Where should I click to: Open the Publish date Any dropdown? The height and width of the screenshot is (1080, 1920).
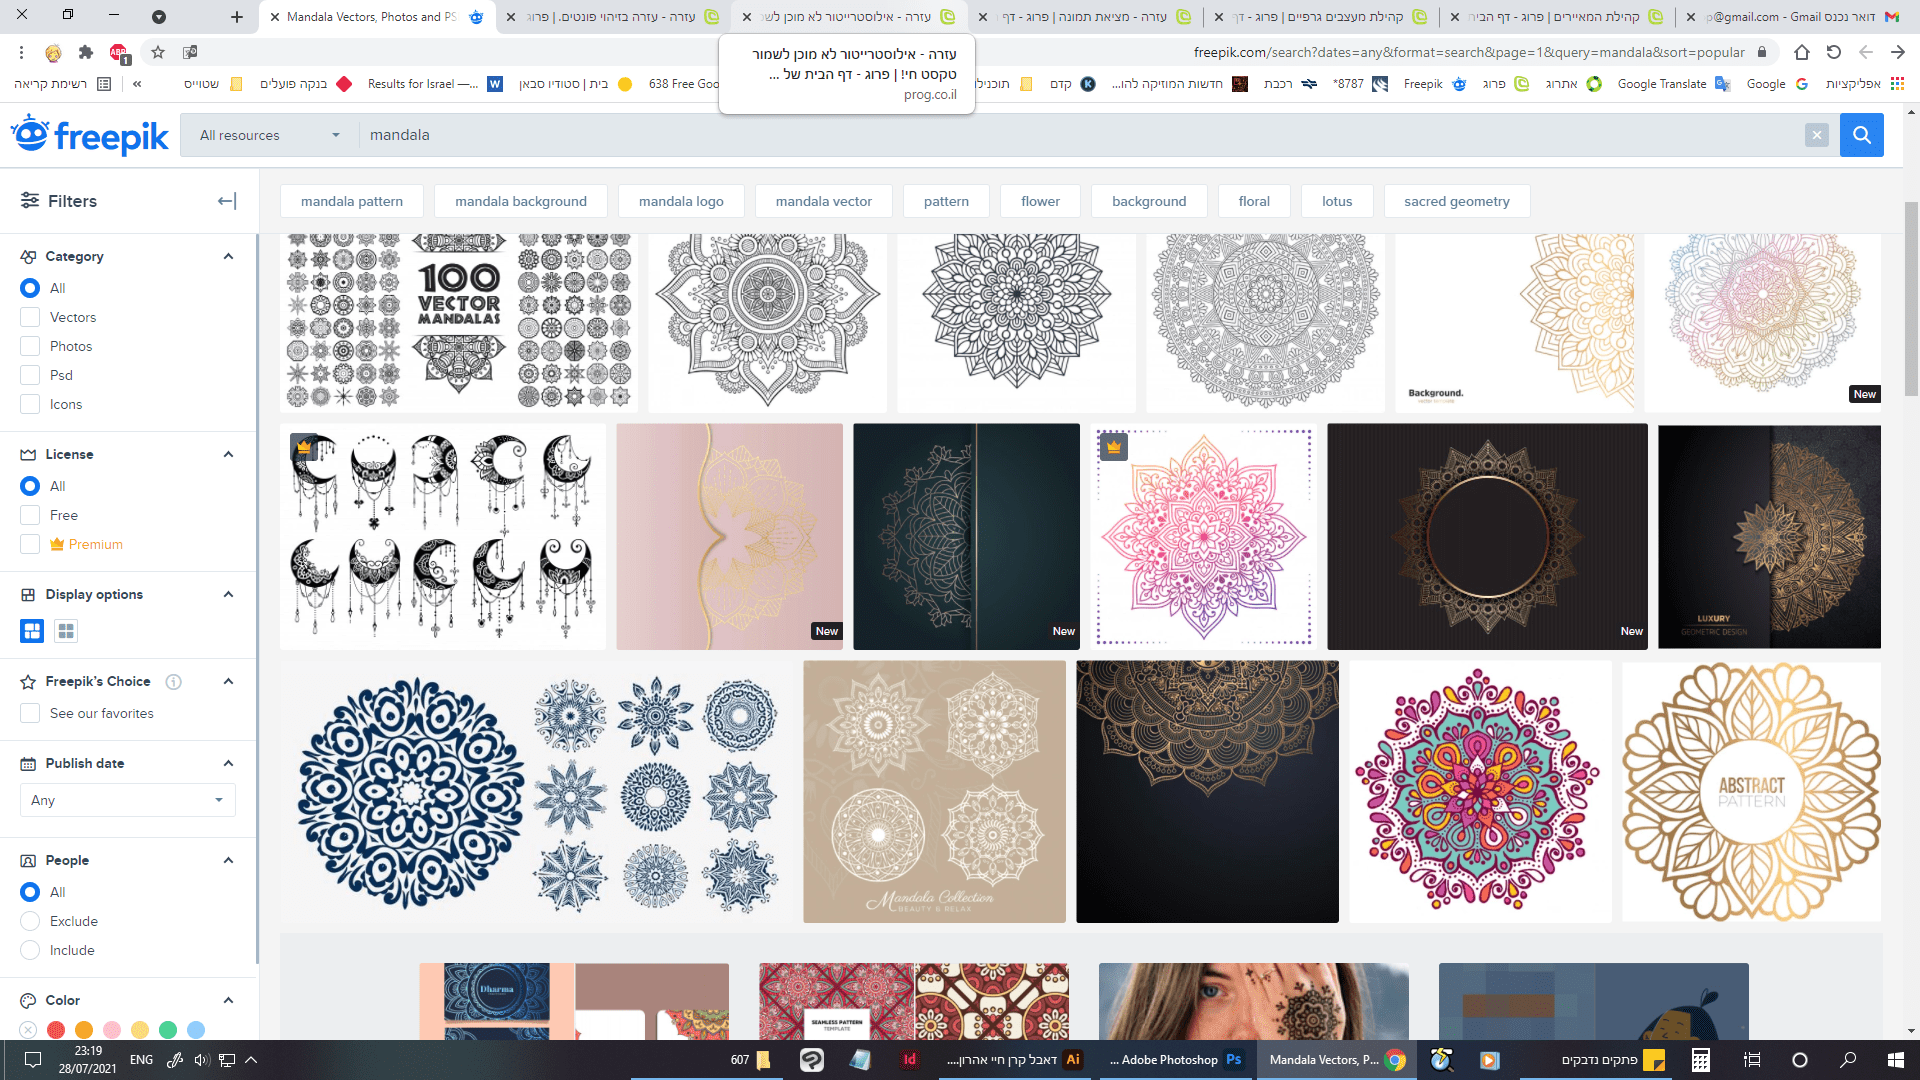coord(127,800)
